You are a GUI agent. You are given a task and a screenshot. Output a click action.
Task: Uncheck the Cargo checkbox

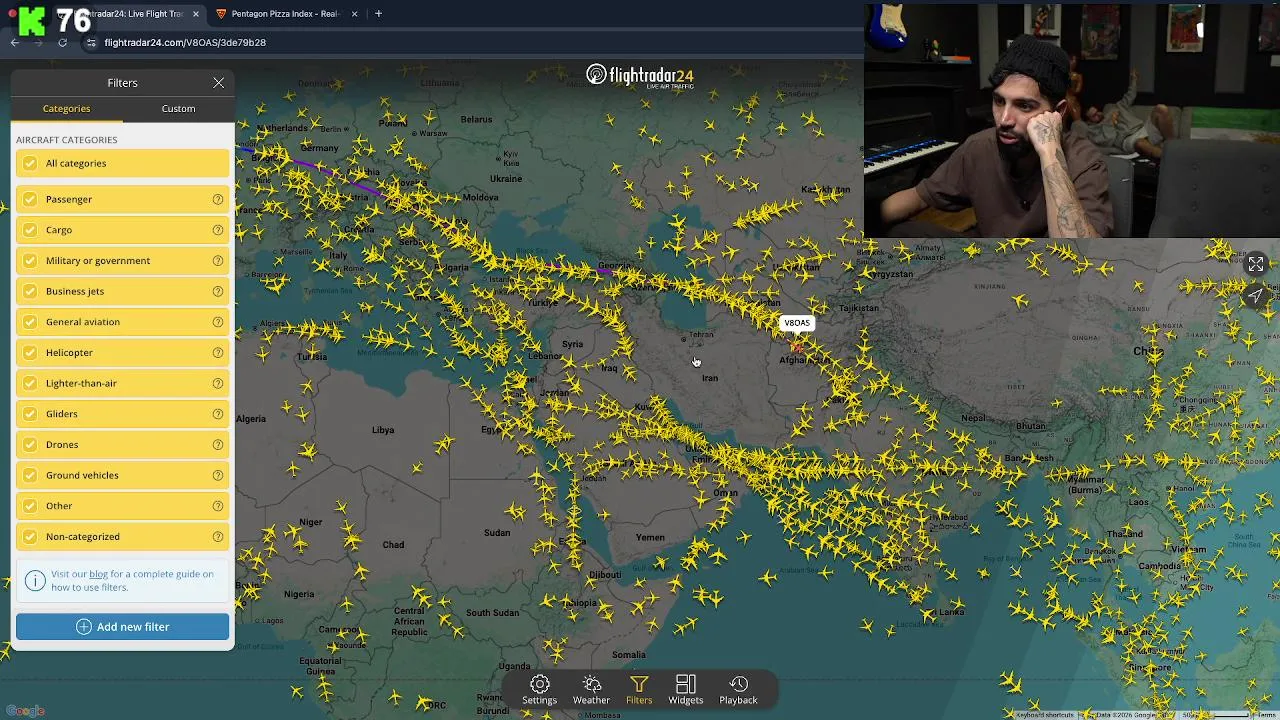30,230
